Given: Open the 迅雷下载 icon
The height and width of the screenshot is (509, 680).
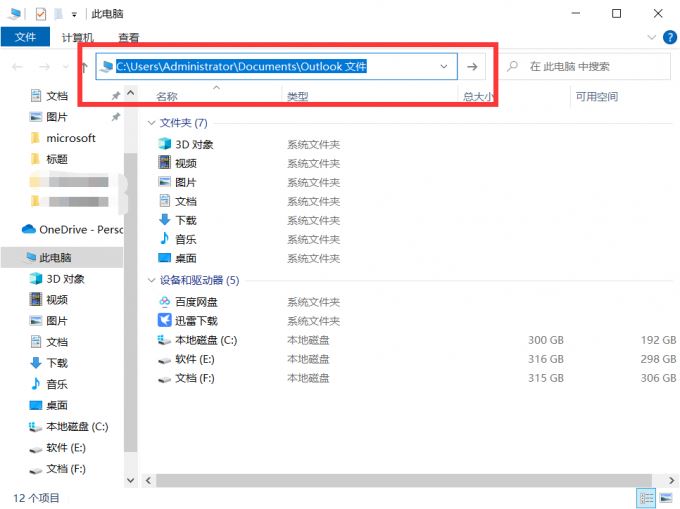Looking at the screenshot, I should point(165,321).
